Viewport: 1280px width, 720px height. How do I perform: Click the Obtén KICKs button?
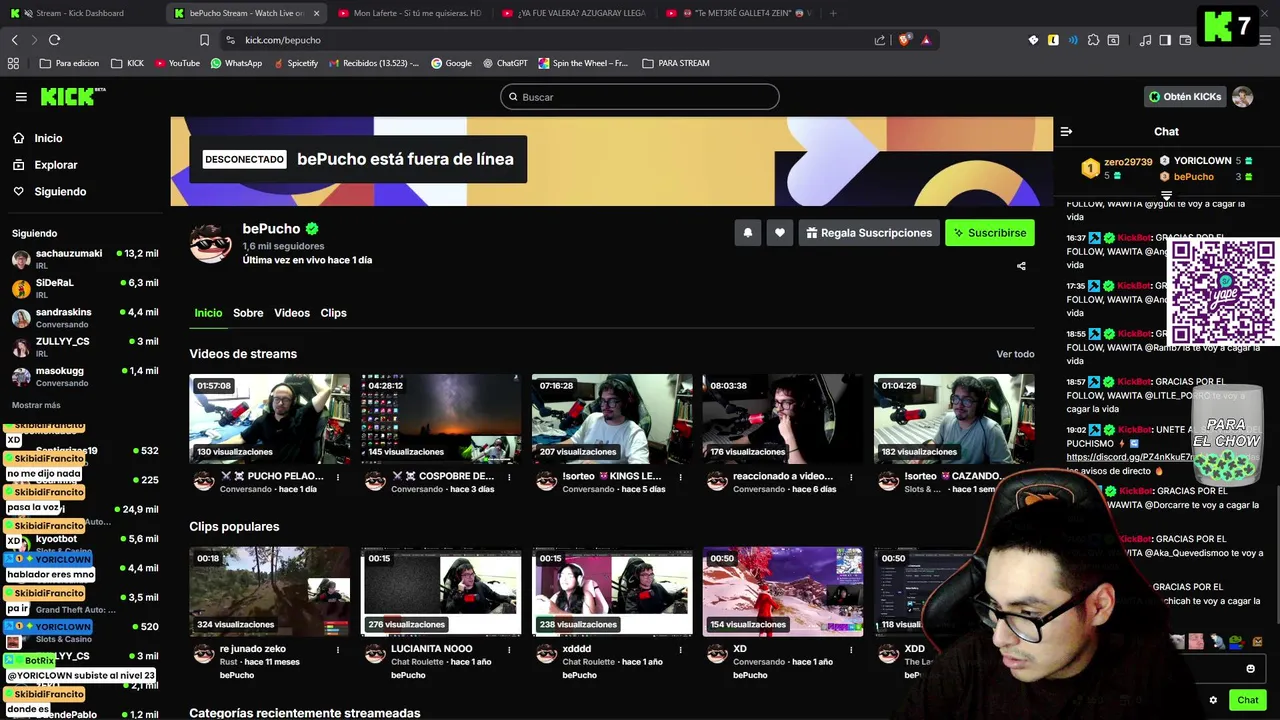[1185, 97]
